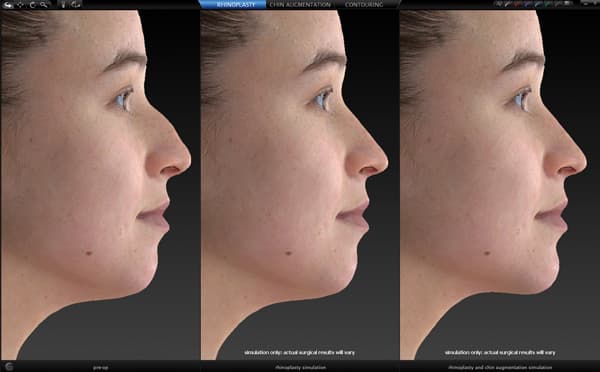The width and height of the screenshot is (600, 372).
Task: Click the red brush tool icon
Action: [517, 4]
